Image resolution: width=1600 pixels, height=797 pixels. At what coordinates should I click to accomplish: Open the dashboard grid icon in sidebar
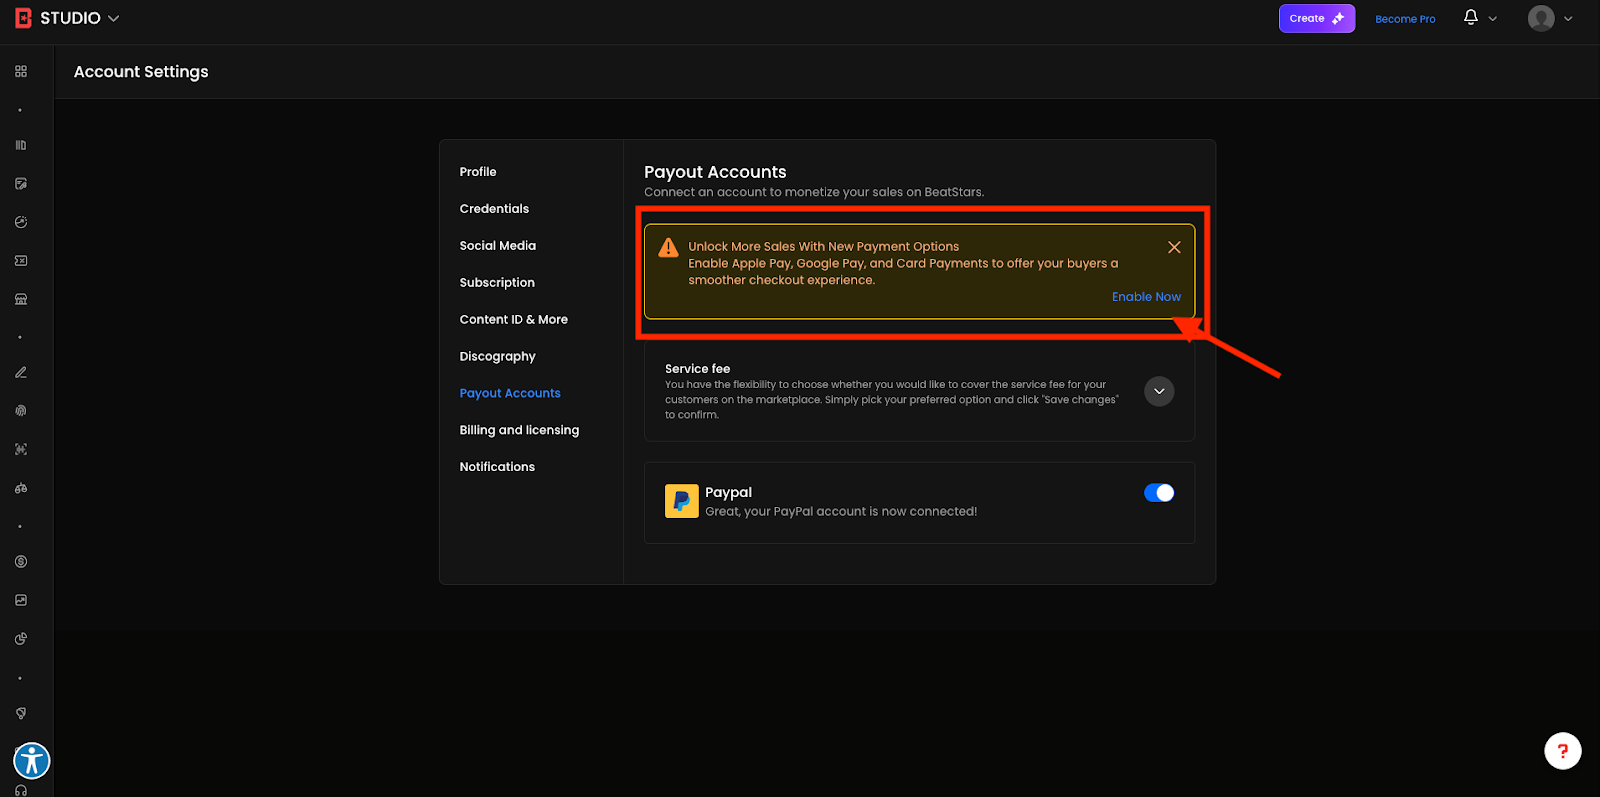point(21,72)
